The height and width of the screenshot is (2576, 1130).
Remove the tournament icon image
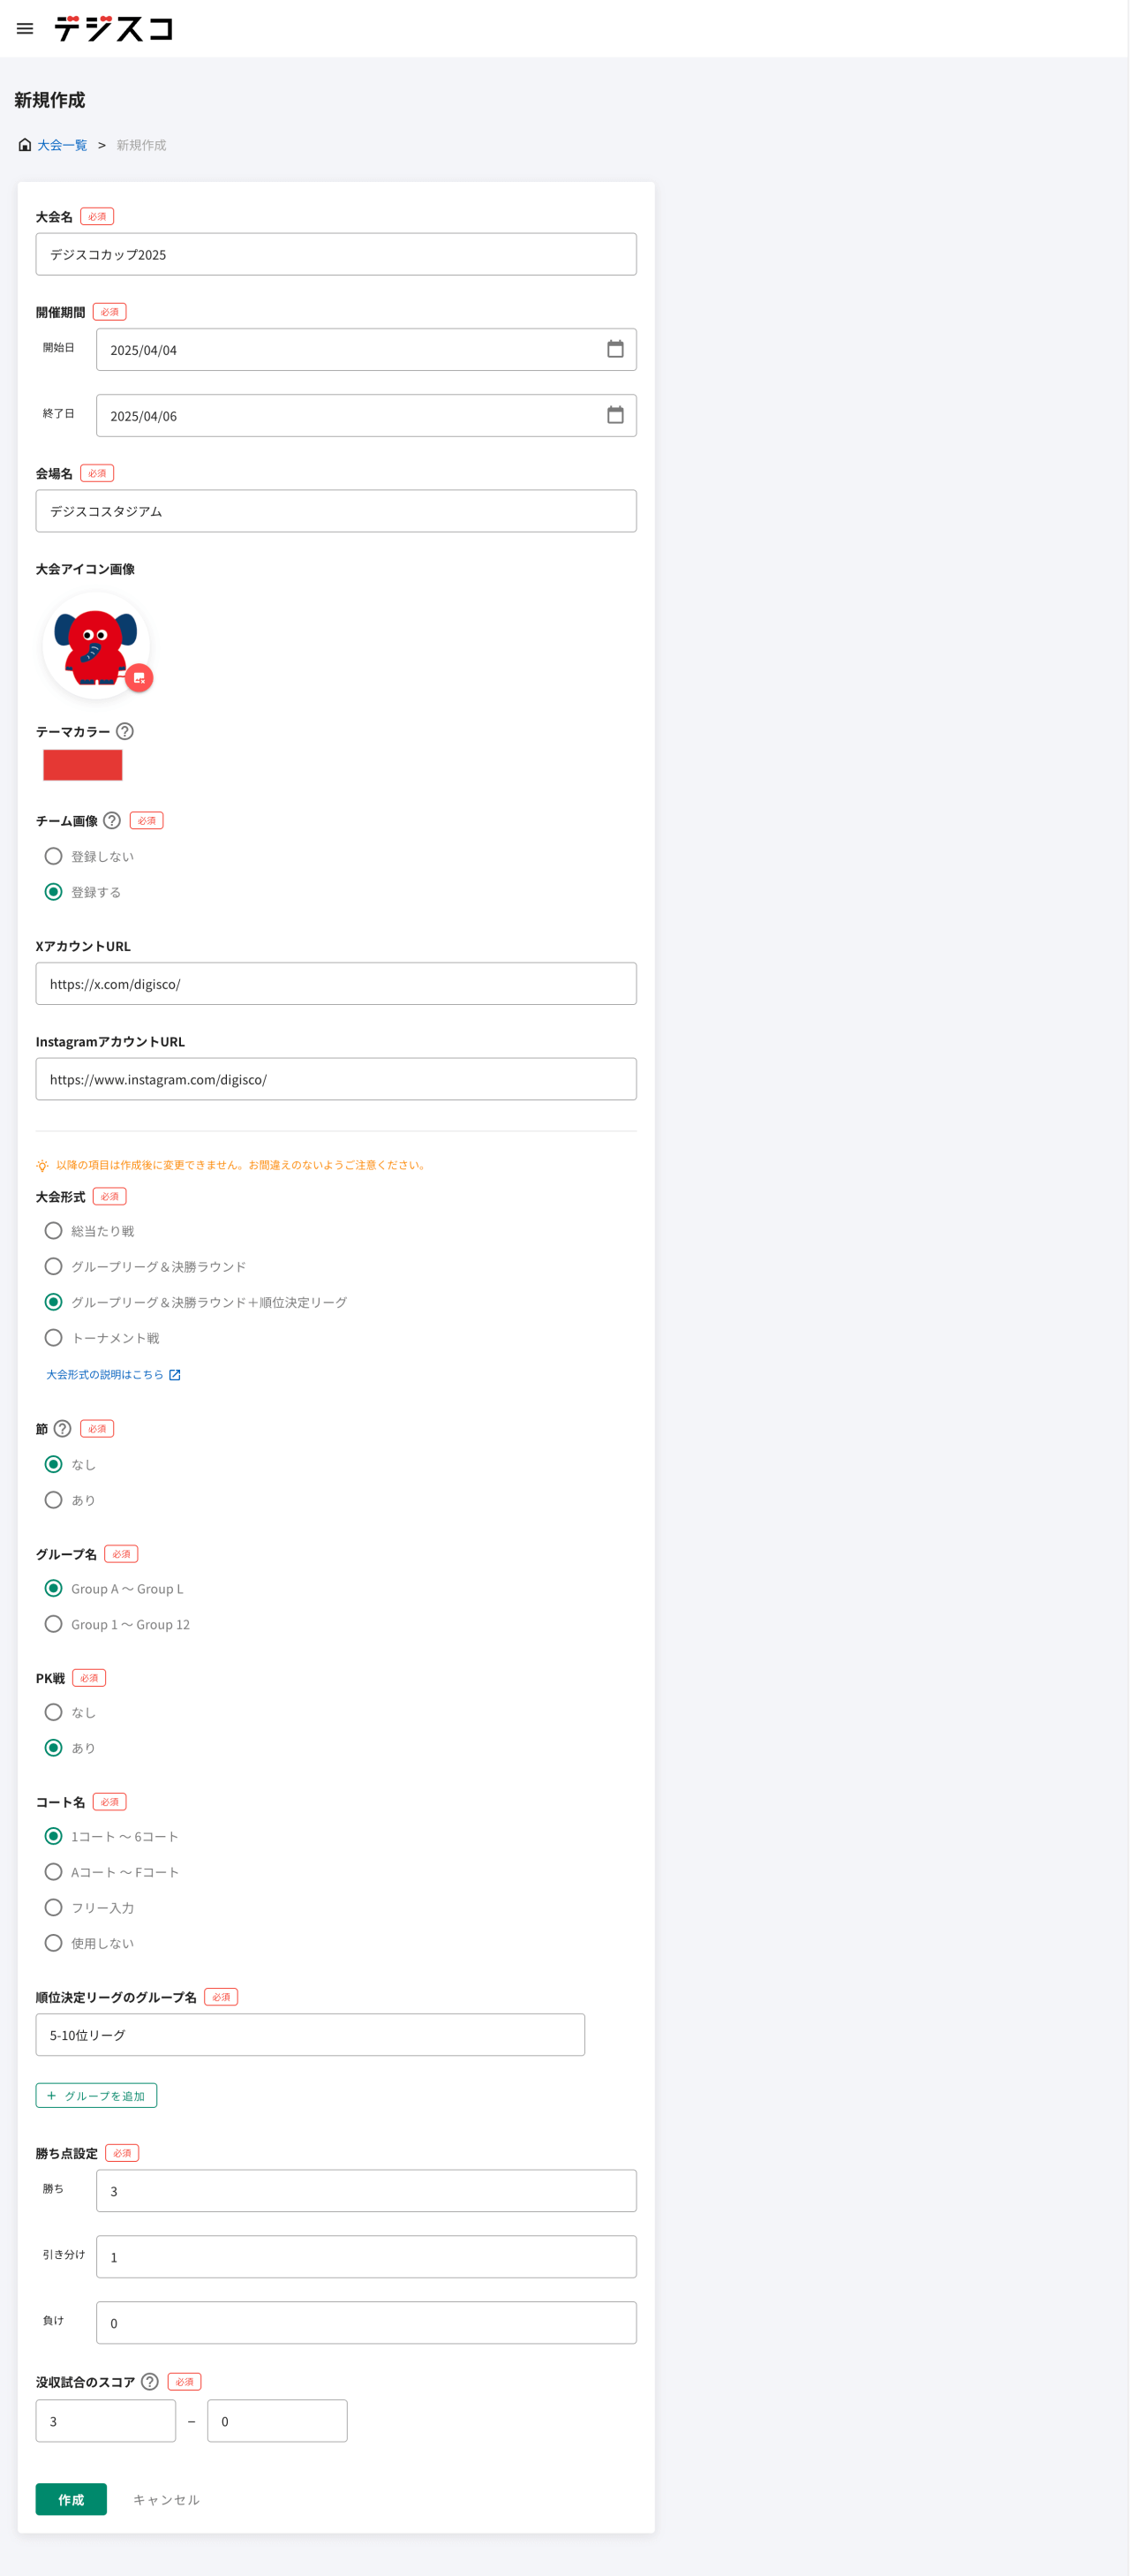139,678
